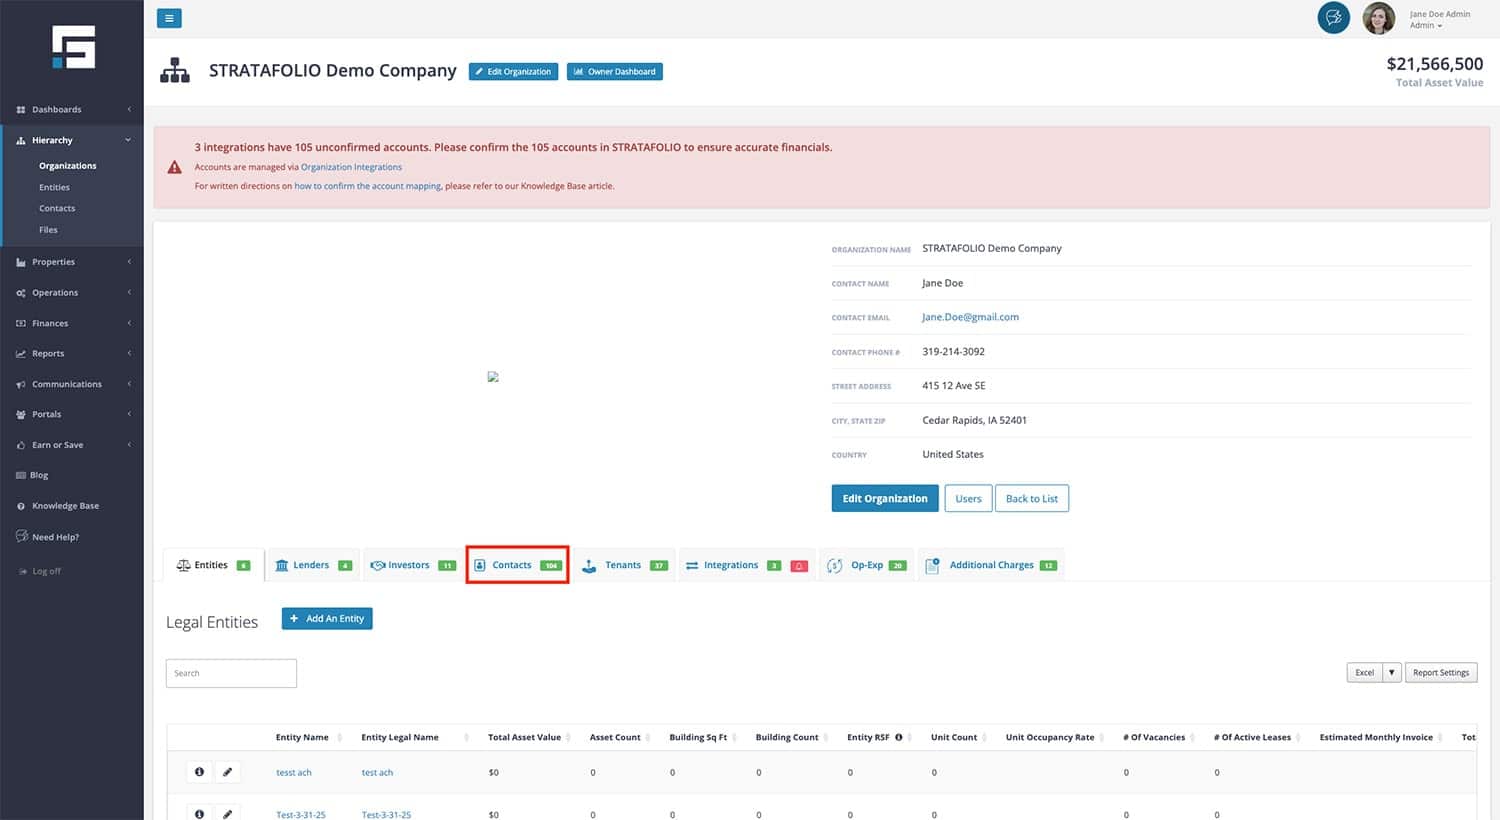Image resolution: width=1500 pixels, height=820 pixels.
Task: Click the info icon for tesst ach row
Action: pyautogui.click(x=199, y=772)
